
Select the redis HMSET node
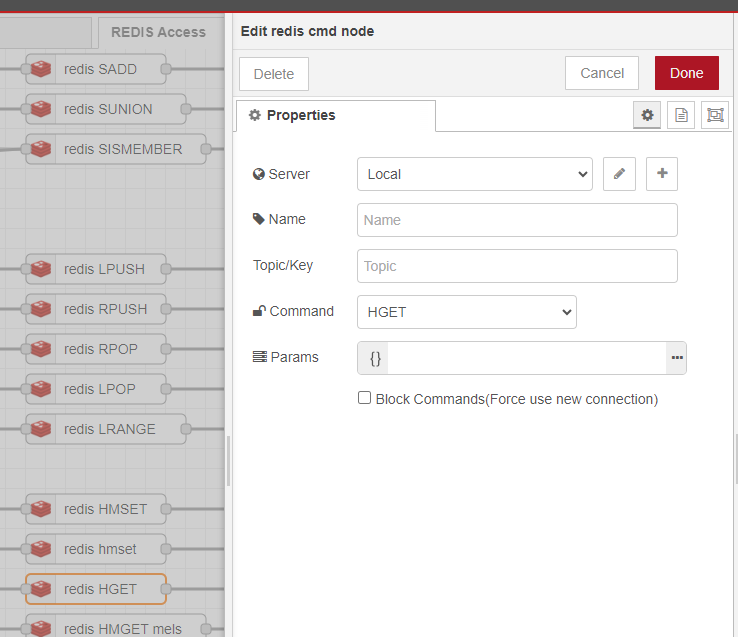[x=96, y=509]
